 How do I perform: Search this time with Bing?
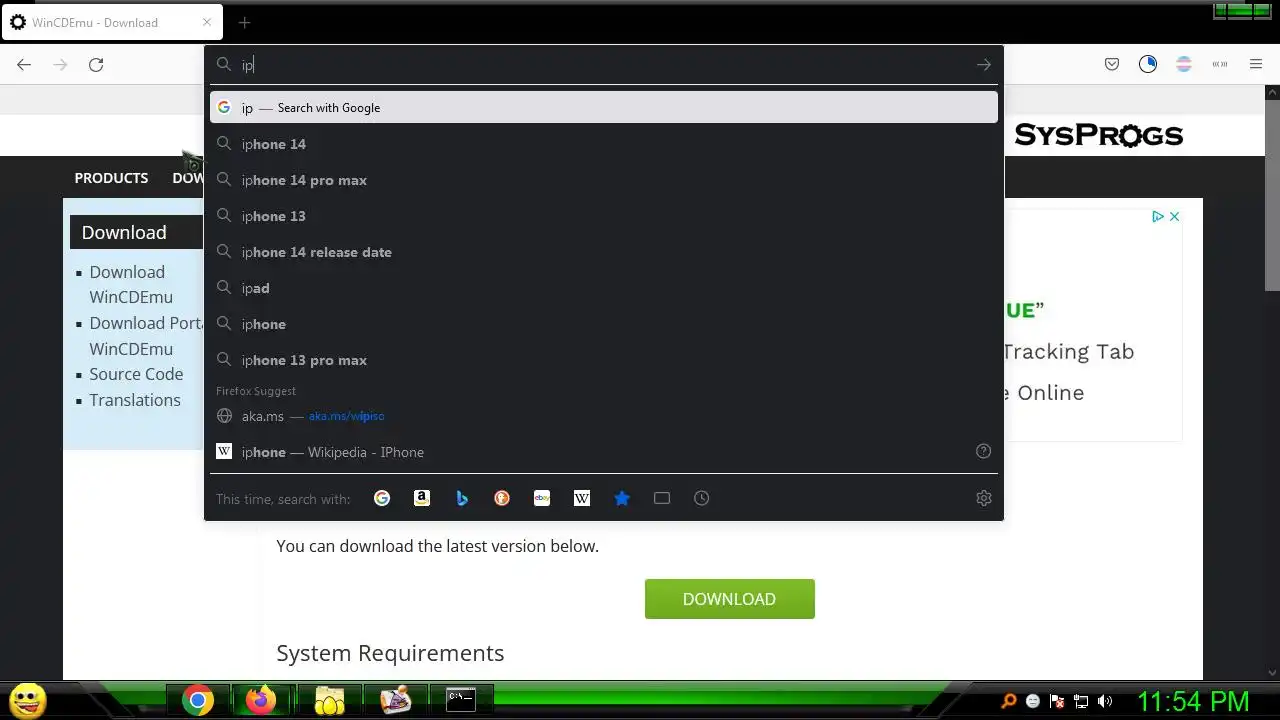(x=462, y=498)
